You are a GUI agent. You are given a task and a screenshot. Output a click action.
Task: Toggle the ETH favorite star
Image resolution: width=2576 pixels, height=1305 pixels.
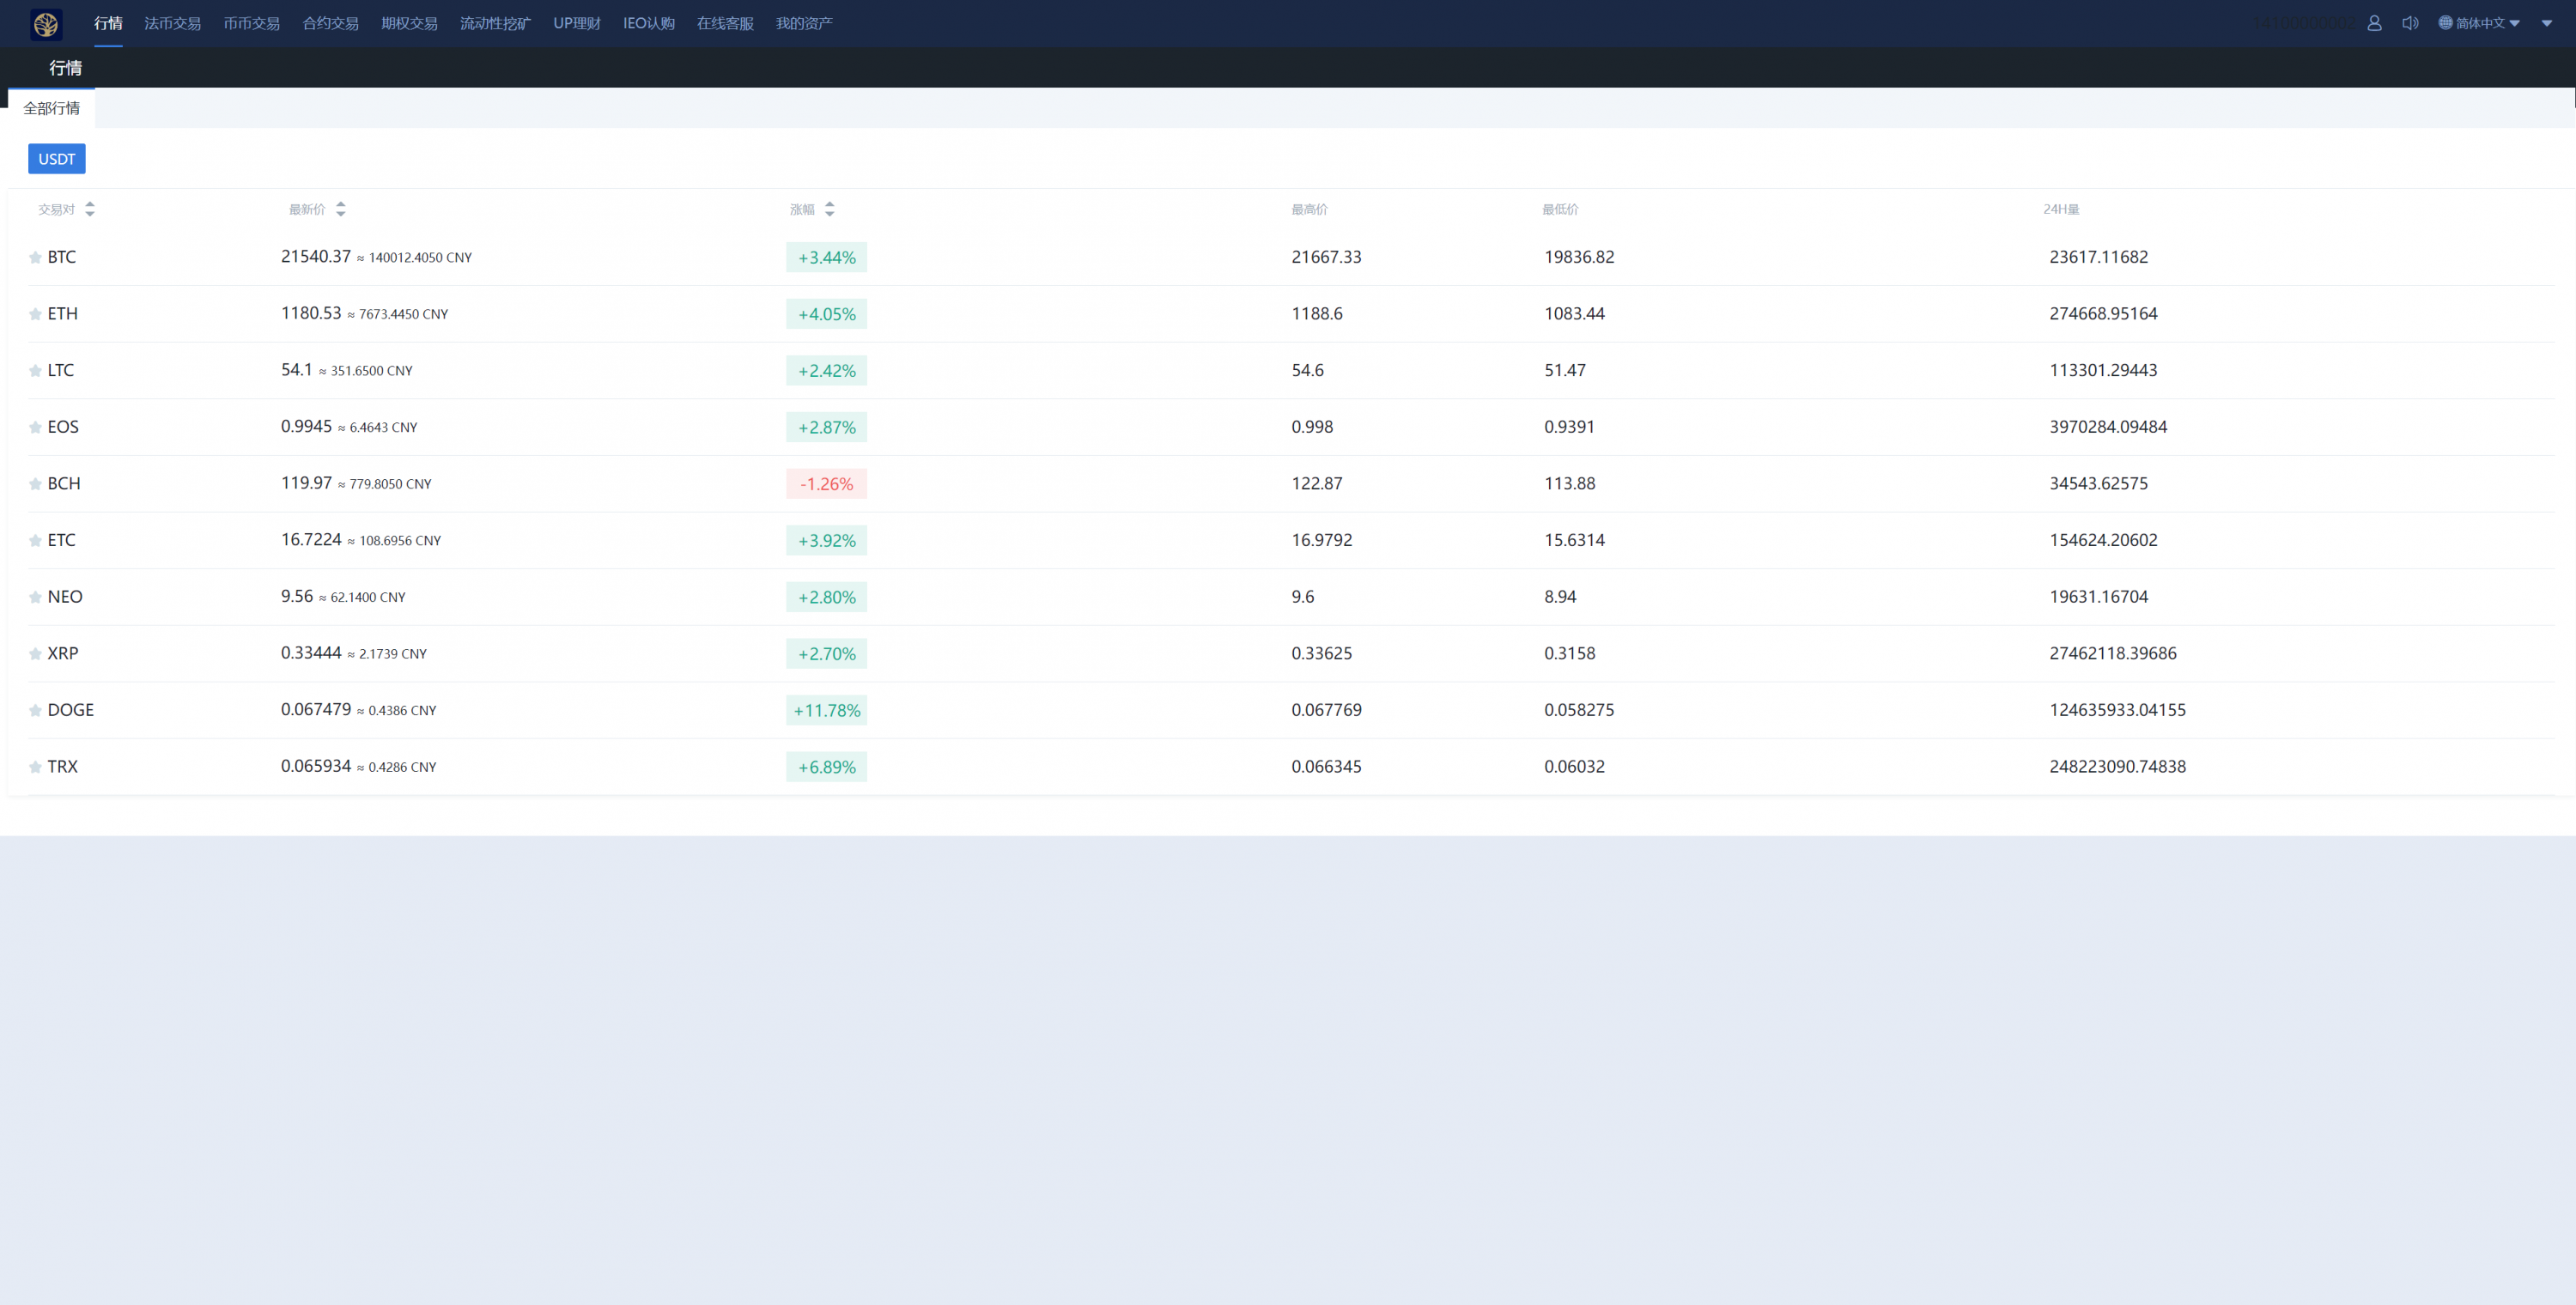pyautogui.click(x=35, y=314)
